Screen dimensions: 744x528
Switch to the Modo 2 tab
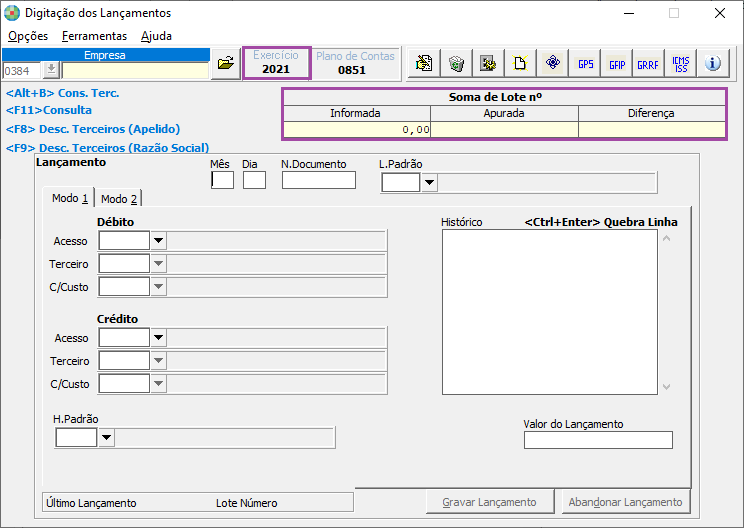pyautogui.click(x=119, y=199)
